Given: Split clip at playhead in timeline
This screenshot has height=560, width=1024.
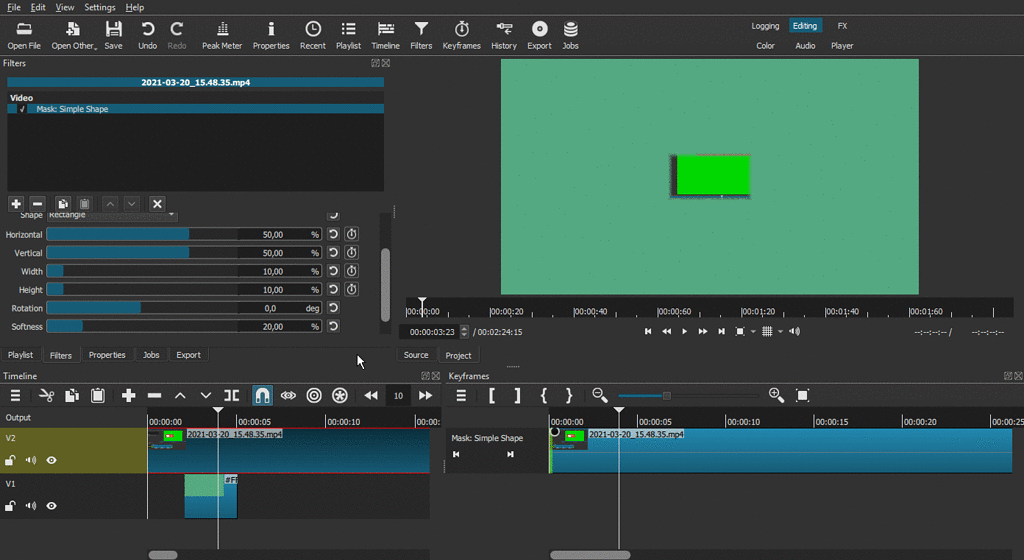Looking at the screenshot, I should (231, 396).
